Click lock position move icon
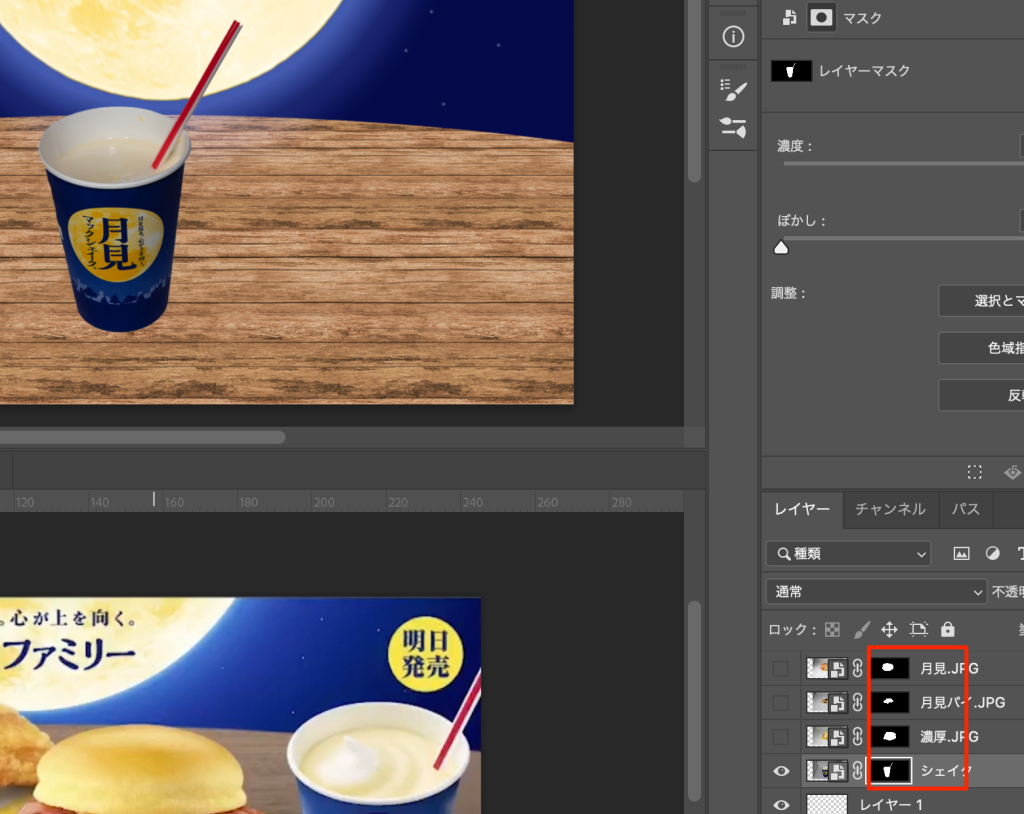Image resolution: width=1024 pixels, height=814 pixels. 889,630
